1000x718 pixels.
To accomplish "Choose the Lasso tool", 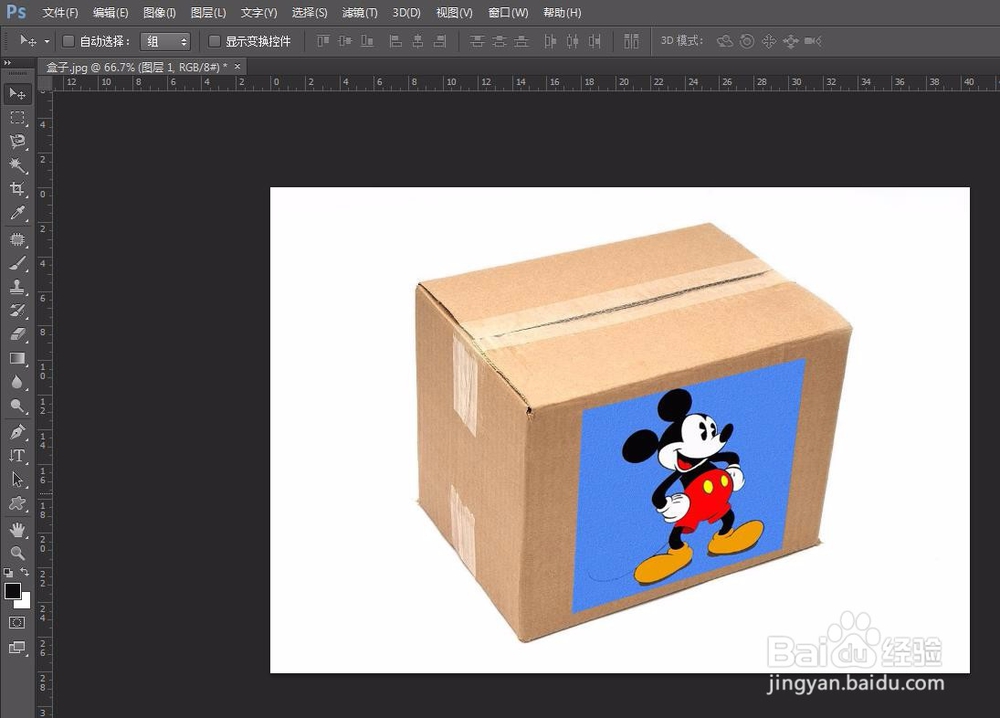I will (x=17, y=141).
